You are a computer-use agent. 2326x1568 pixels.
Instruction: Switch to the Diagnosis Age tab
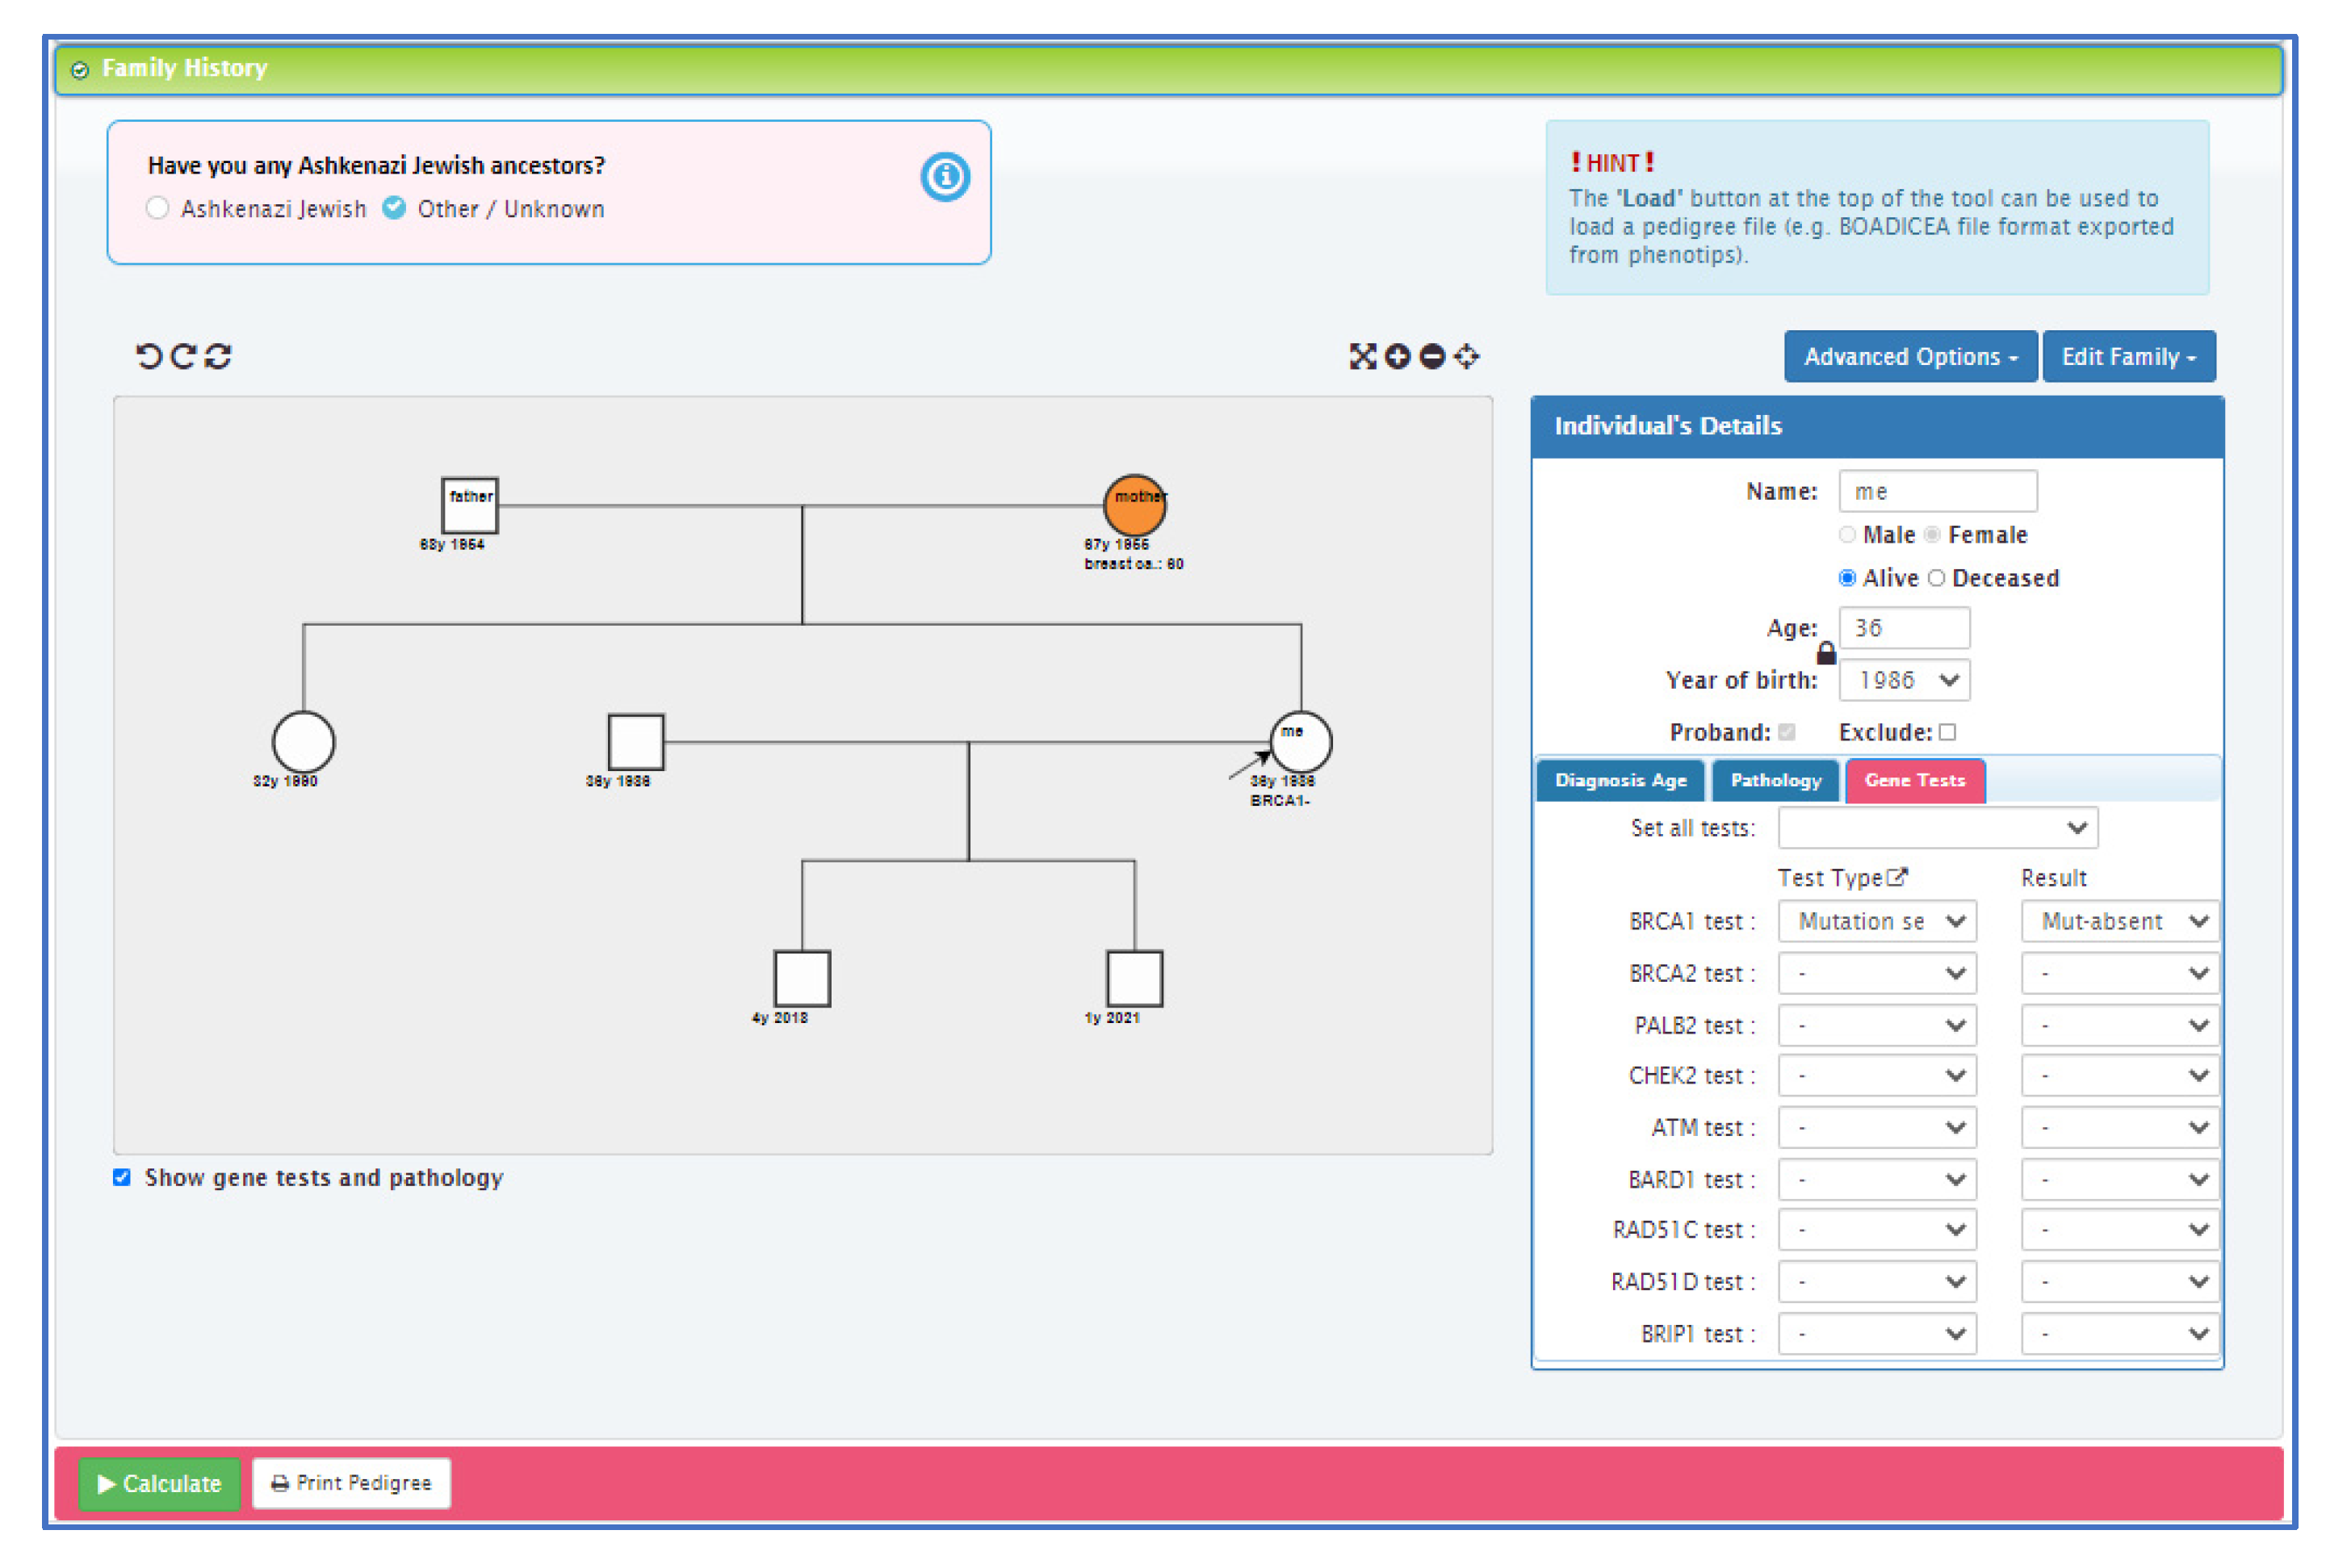tap(1620, 780)
